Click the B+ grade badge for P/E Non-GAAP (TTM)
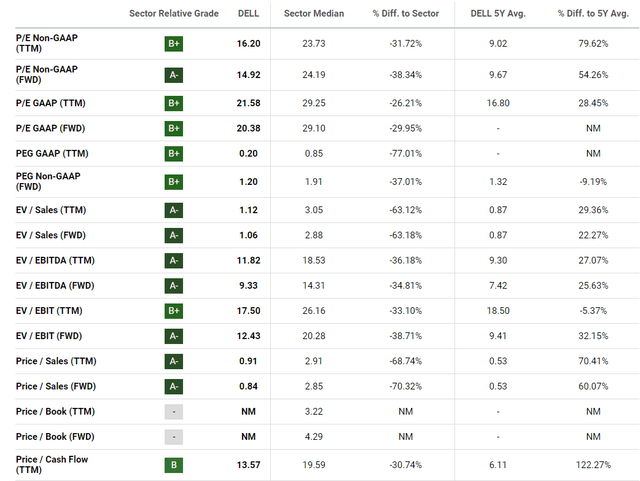This screenshot has width=640, height=481. tap(174, 45)
